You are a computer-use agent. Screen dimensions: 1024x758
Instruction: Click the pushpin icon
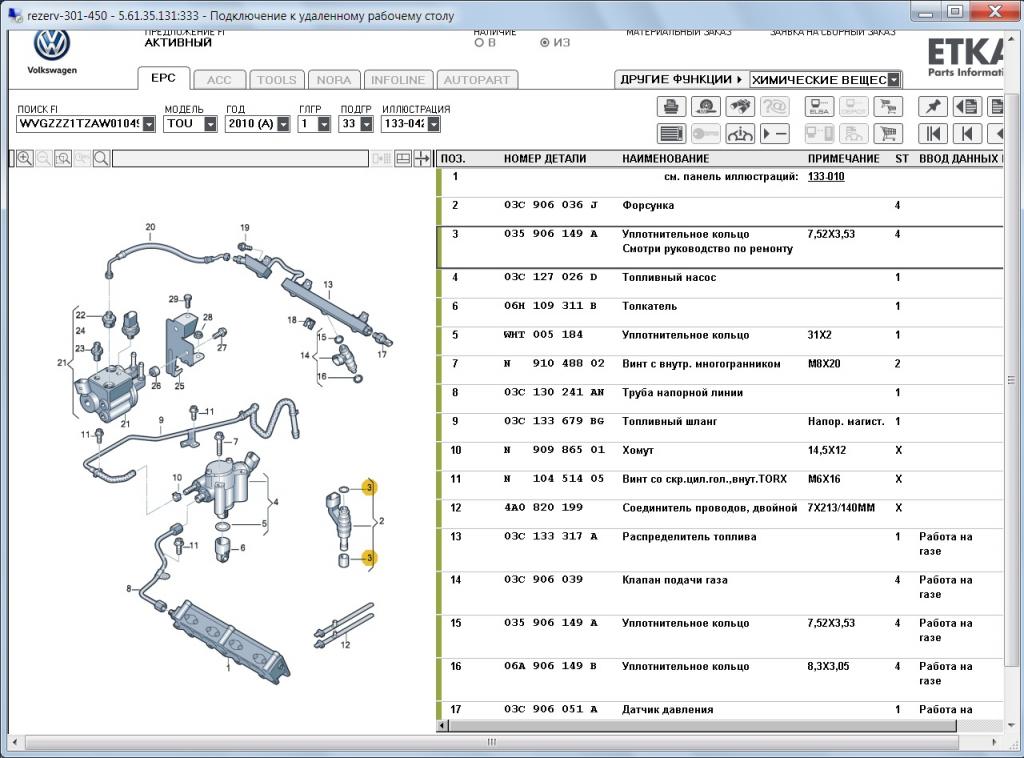coord(933,106)
